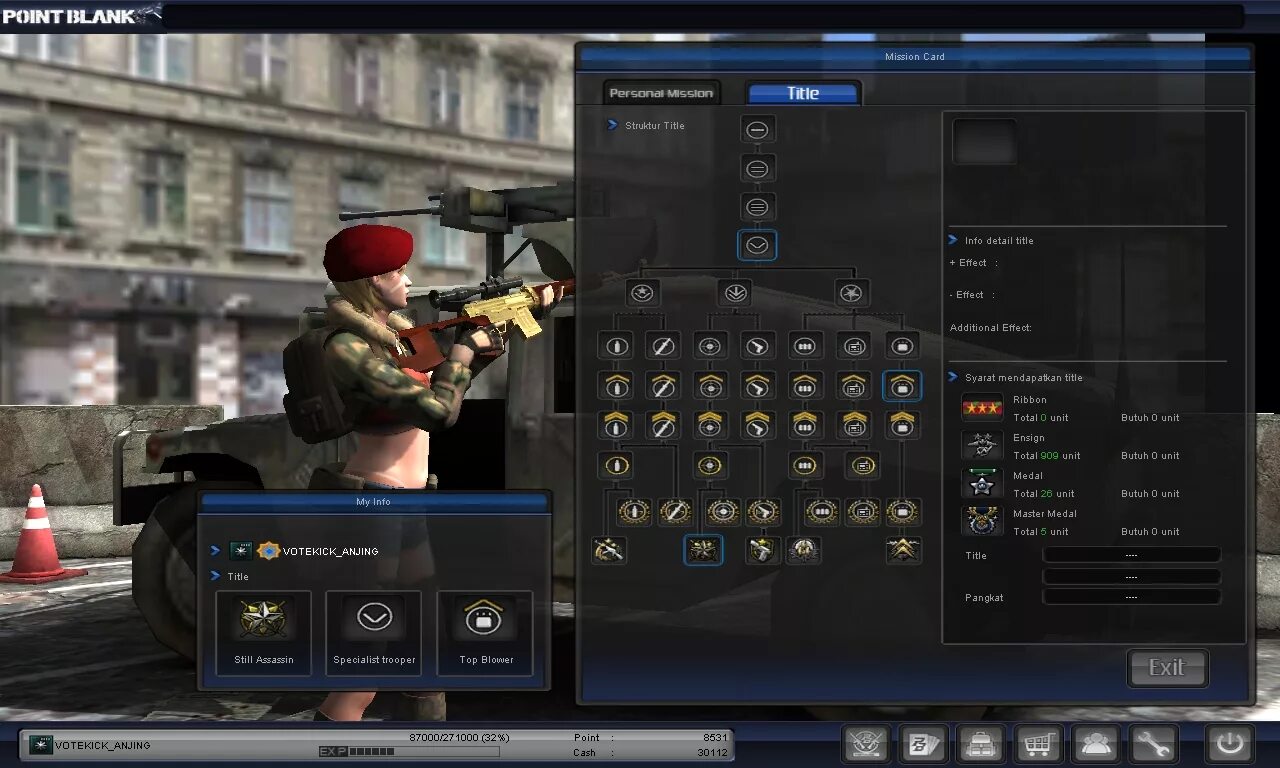Toggle the selected envelope title node

(757, 245)
